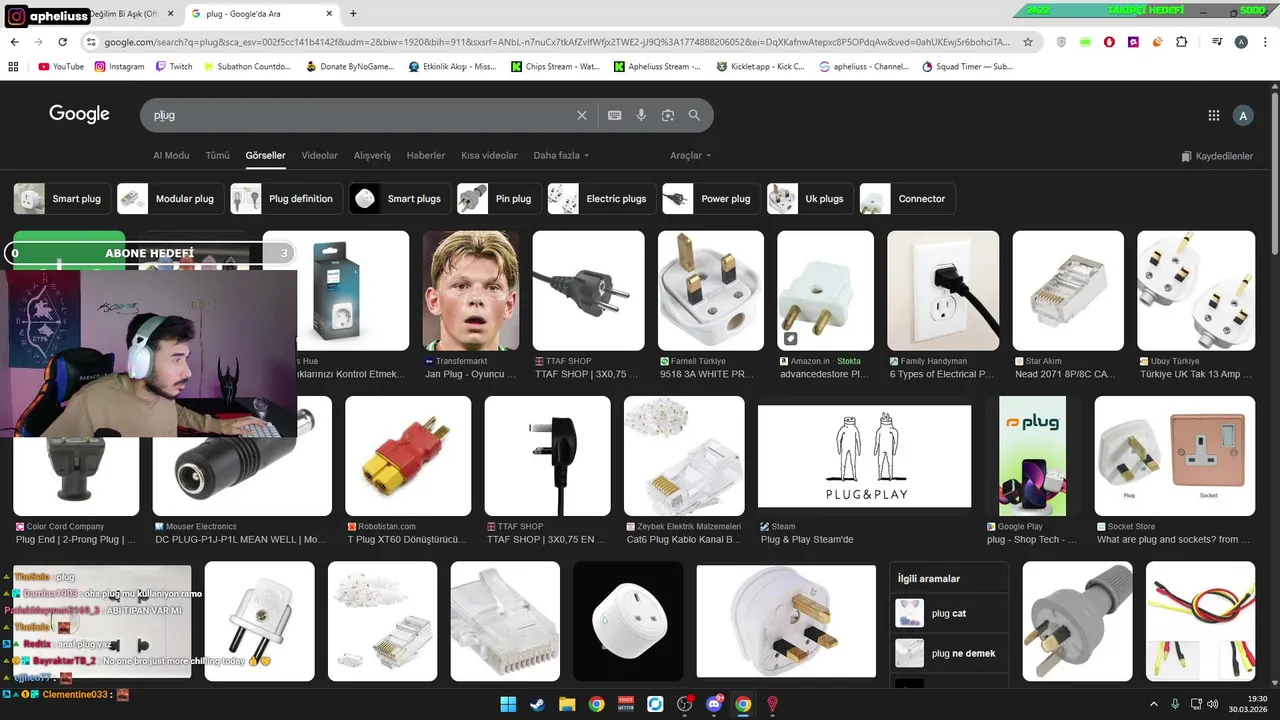Select the Modular plug filter chip
The image size is (1280, 720).
[170, 198]
